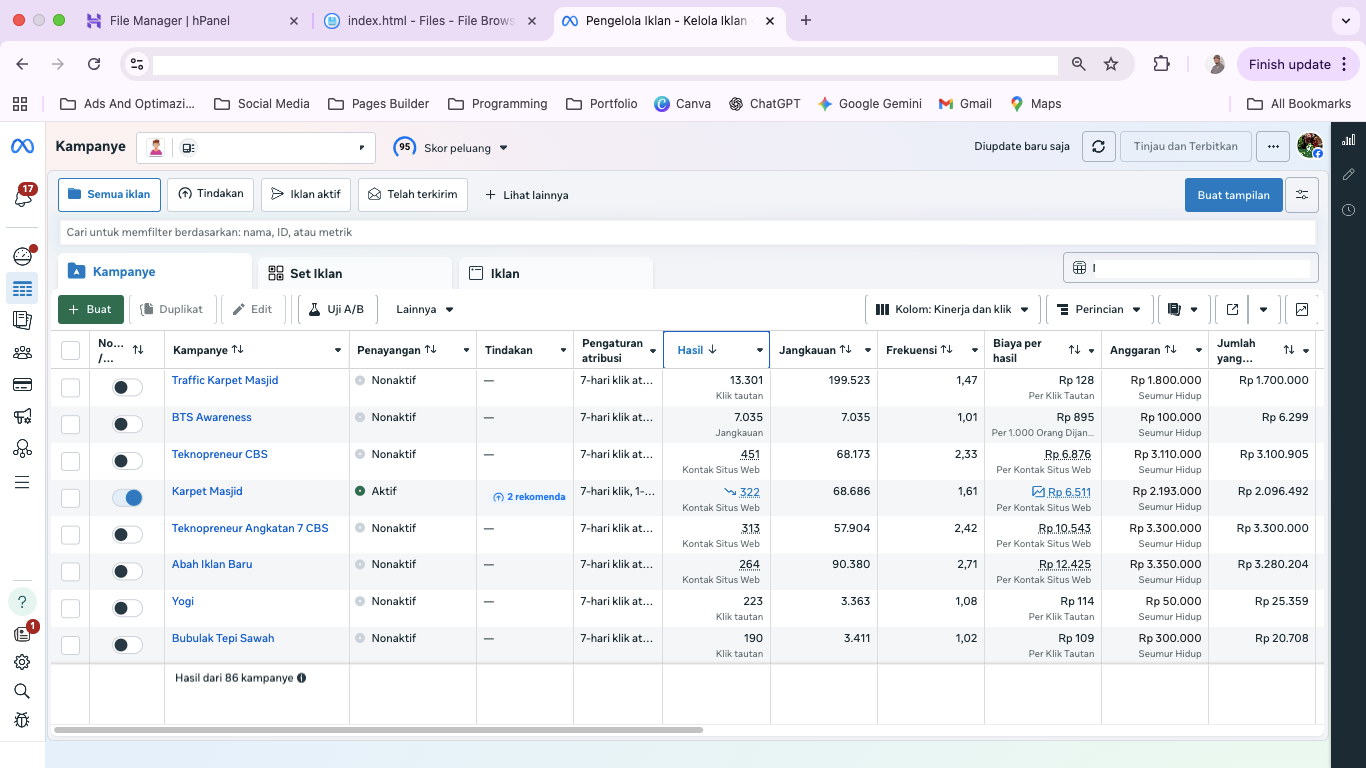Image resolution: width=1366 pixels, height=768 pixels.
Task: Open the notifications bell icon
Action: pyautogui.click(x=22, y=197)
